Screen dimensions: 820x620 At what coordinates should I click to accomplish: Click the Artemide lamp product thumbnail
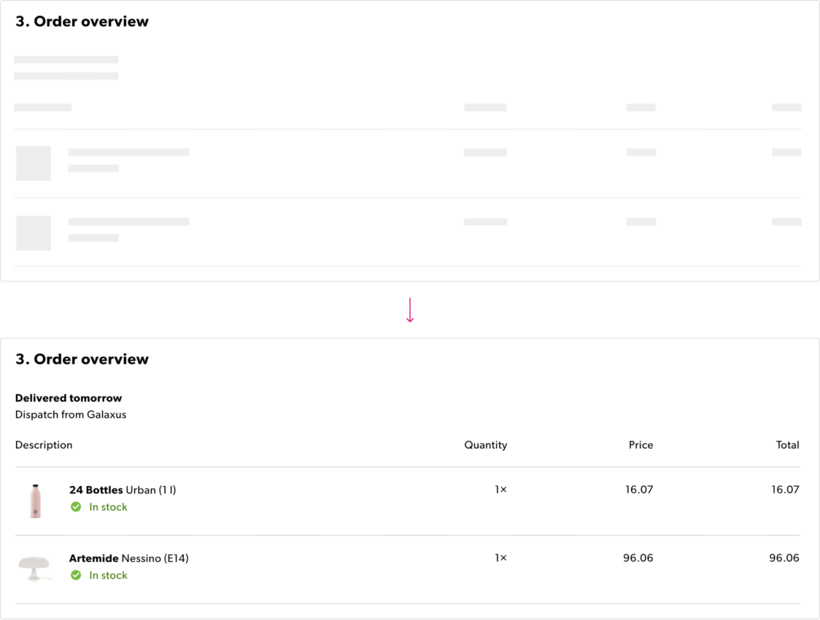point(35,568)
